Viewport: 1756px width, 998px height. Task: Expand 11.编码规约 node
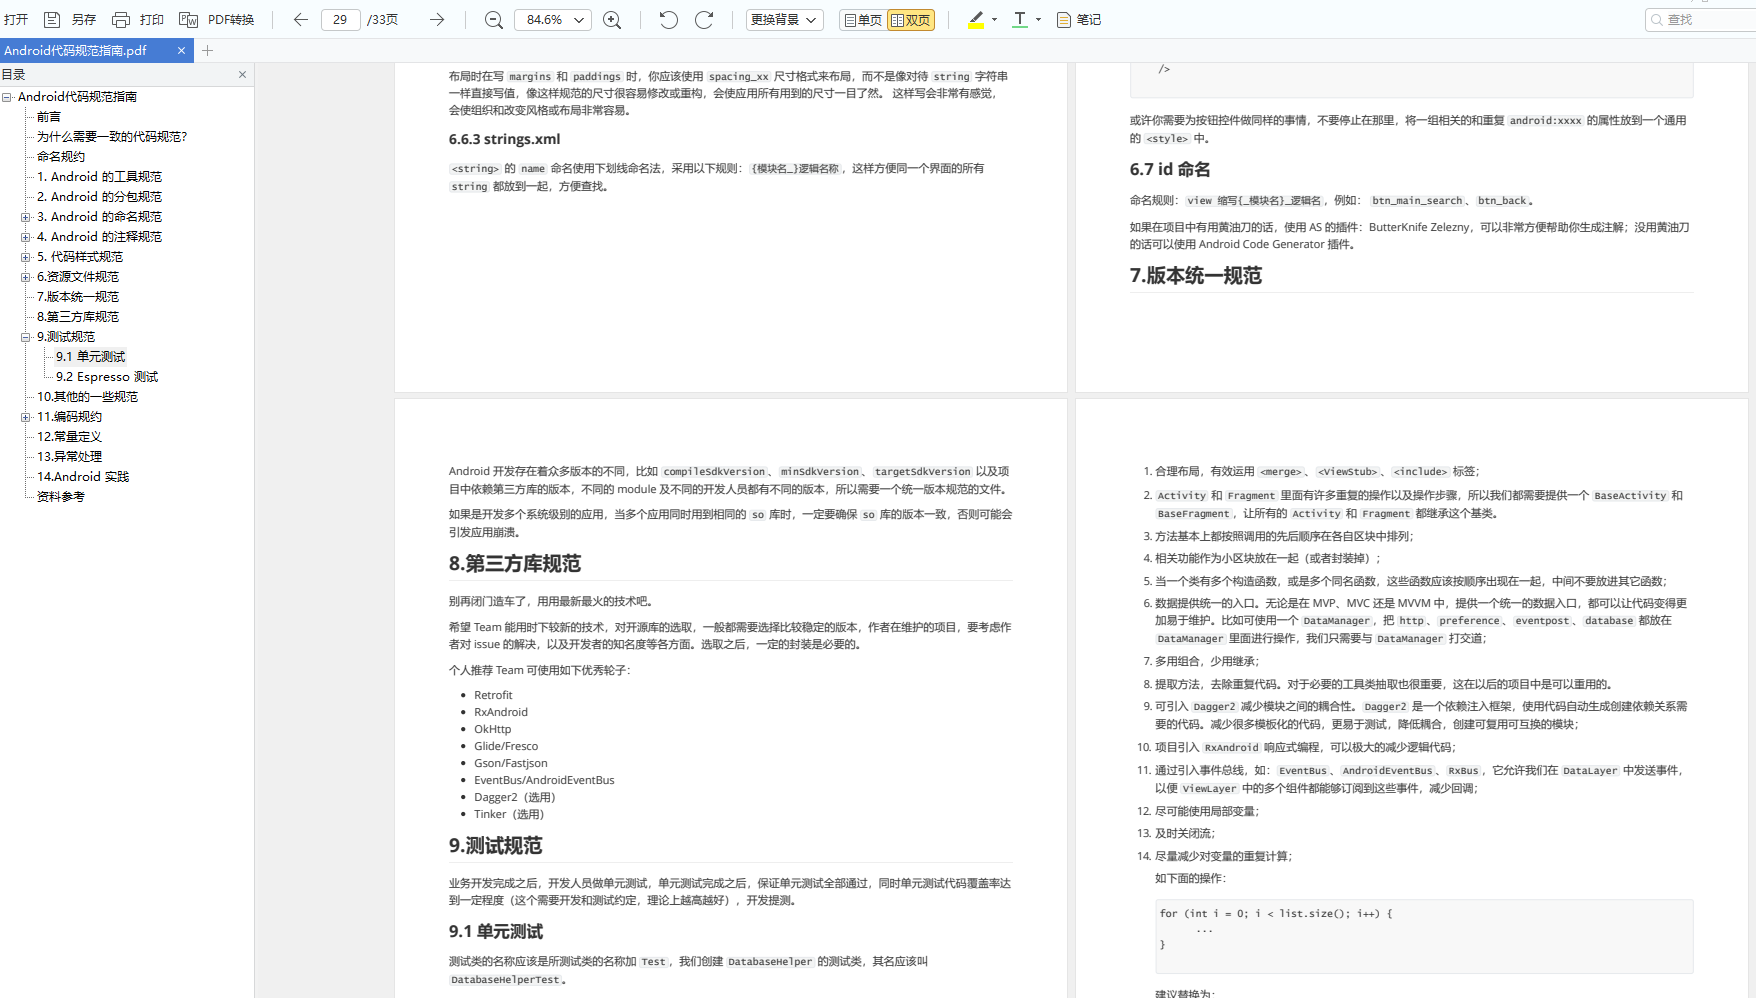click(x=26, y=417)
